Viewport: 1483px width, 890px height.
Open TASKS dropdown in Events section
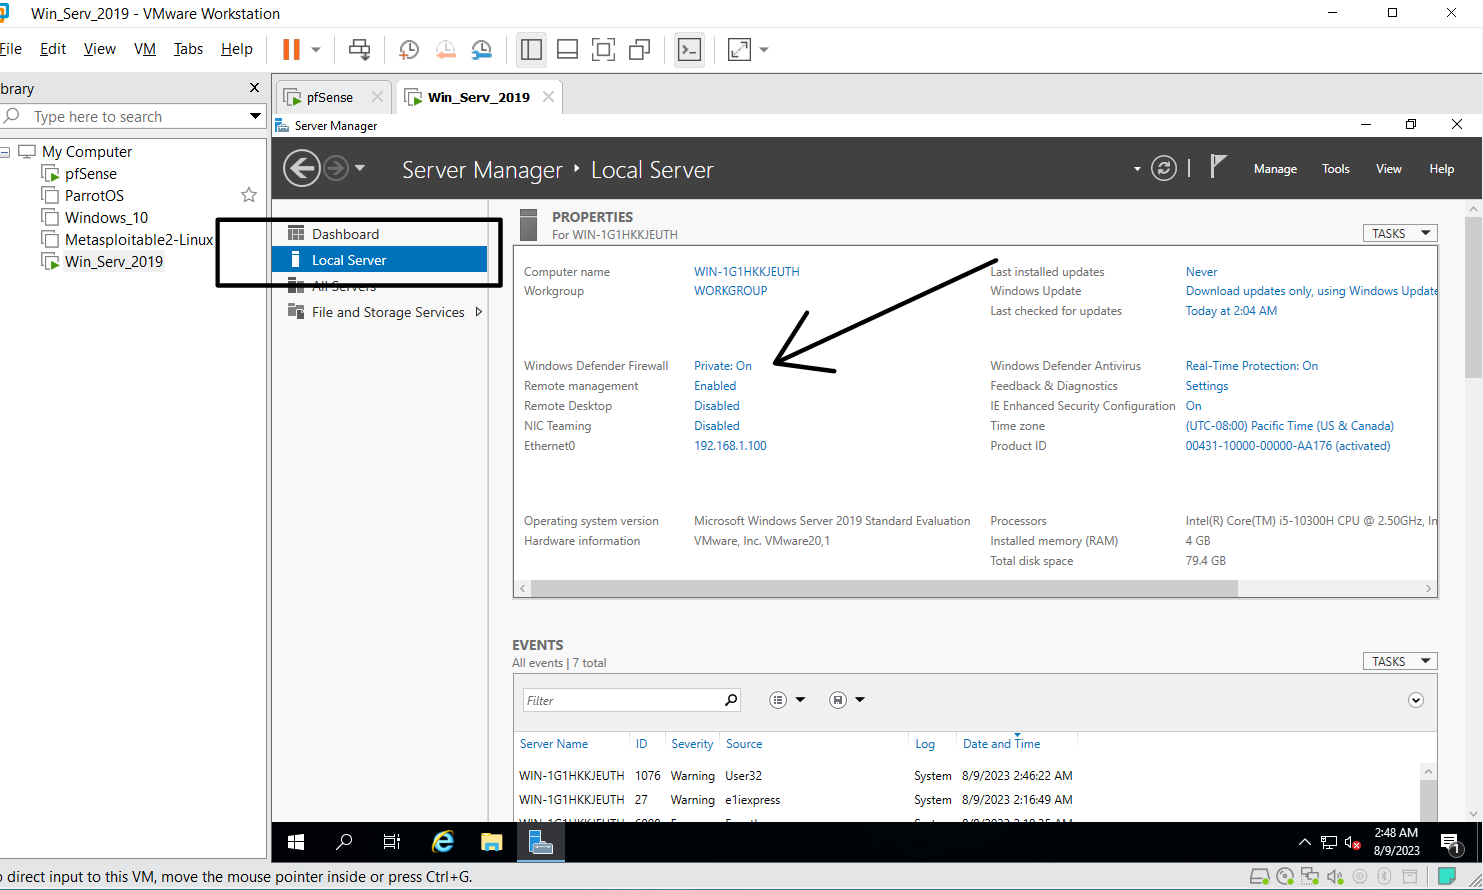tap(1400, 661)
